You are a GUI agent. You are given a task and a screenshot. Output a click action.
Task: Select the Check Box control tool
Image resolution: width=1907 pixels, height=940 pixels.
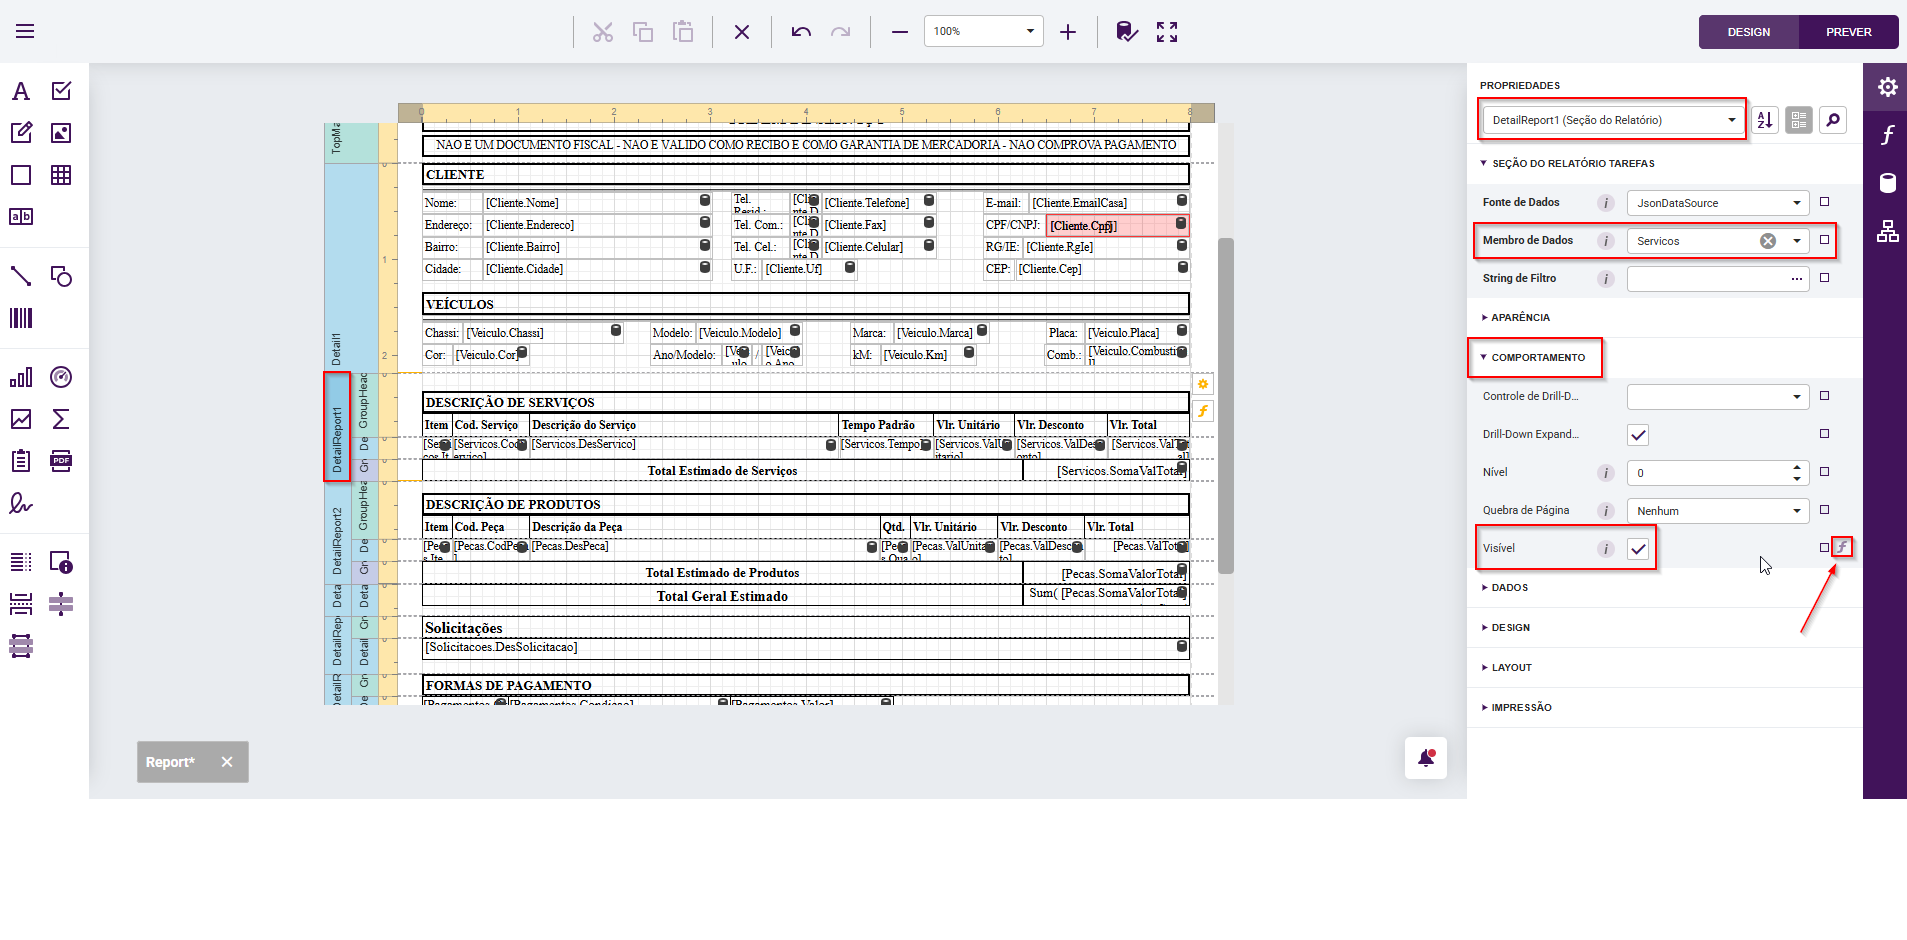click(x=61, y=91)
